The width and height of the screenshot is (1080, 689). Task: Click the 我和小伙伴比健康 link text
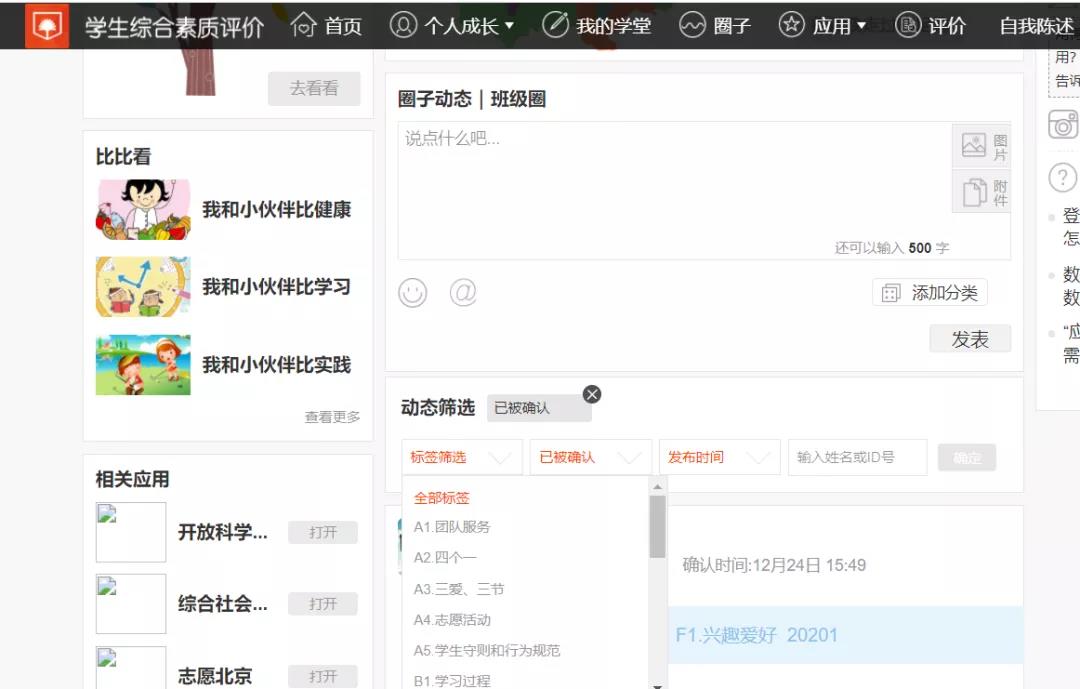(277, 209)
